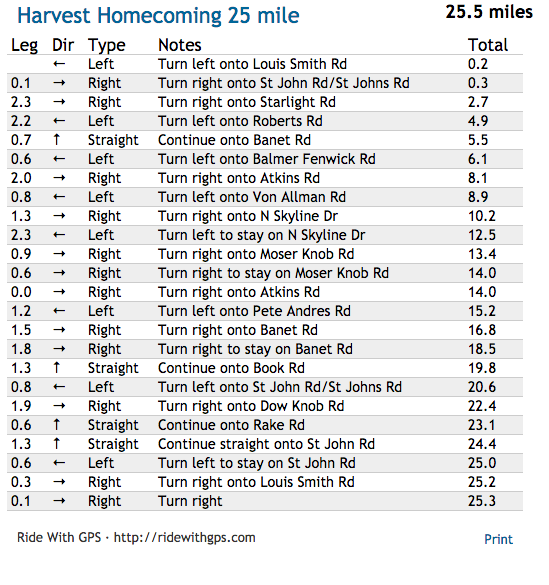Click the 25.5 miles total distance label
The width and height of the screenshot is (549, 585).
point(489,12)
